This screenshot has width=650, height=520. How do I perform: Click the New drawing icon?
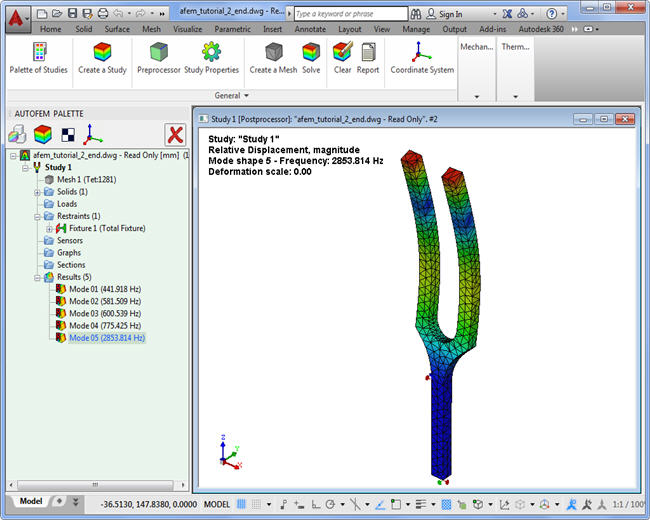click(41, 14)
